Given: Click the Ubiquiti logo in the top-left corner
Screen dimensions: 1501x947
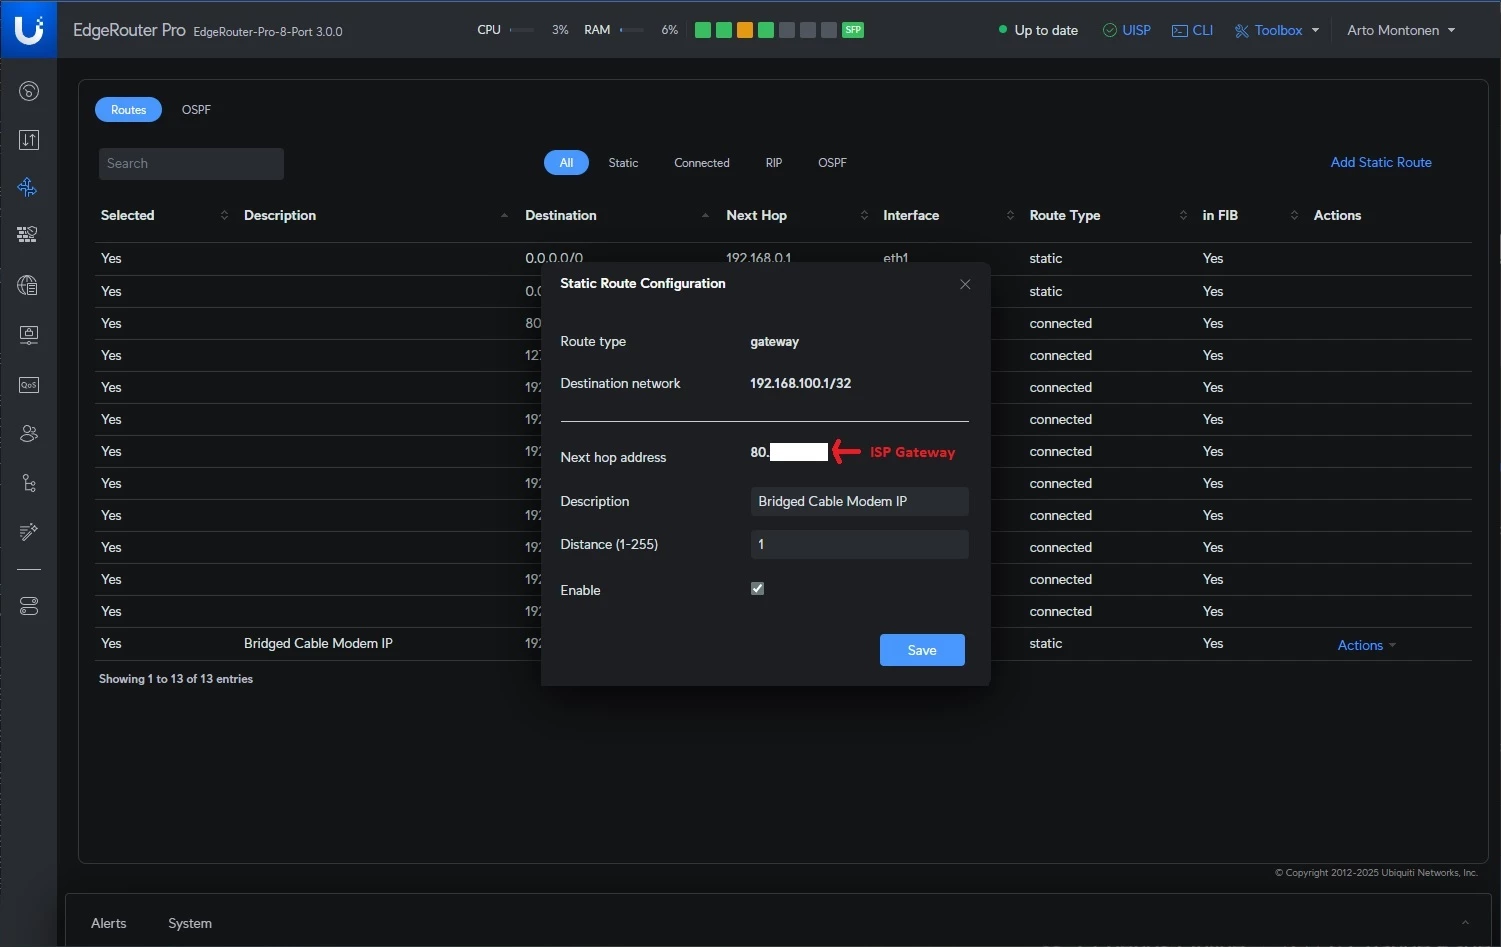Looking at the screenshot, I should [x=29, y=29].
